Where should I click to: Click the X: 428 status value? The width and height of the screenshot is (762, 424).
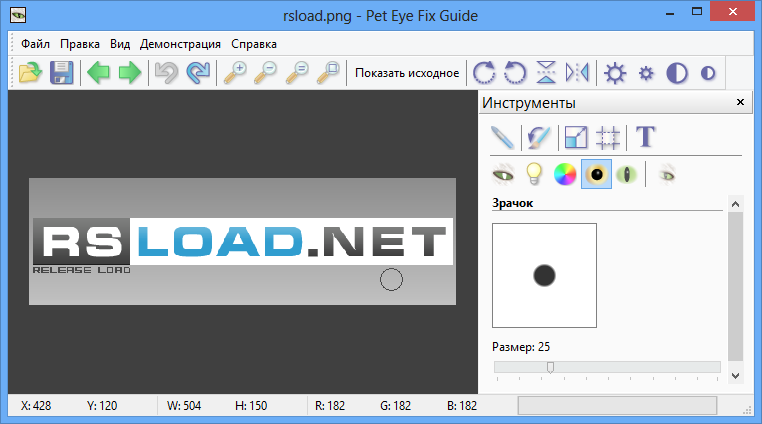[36, 406]
